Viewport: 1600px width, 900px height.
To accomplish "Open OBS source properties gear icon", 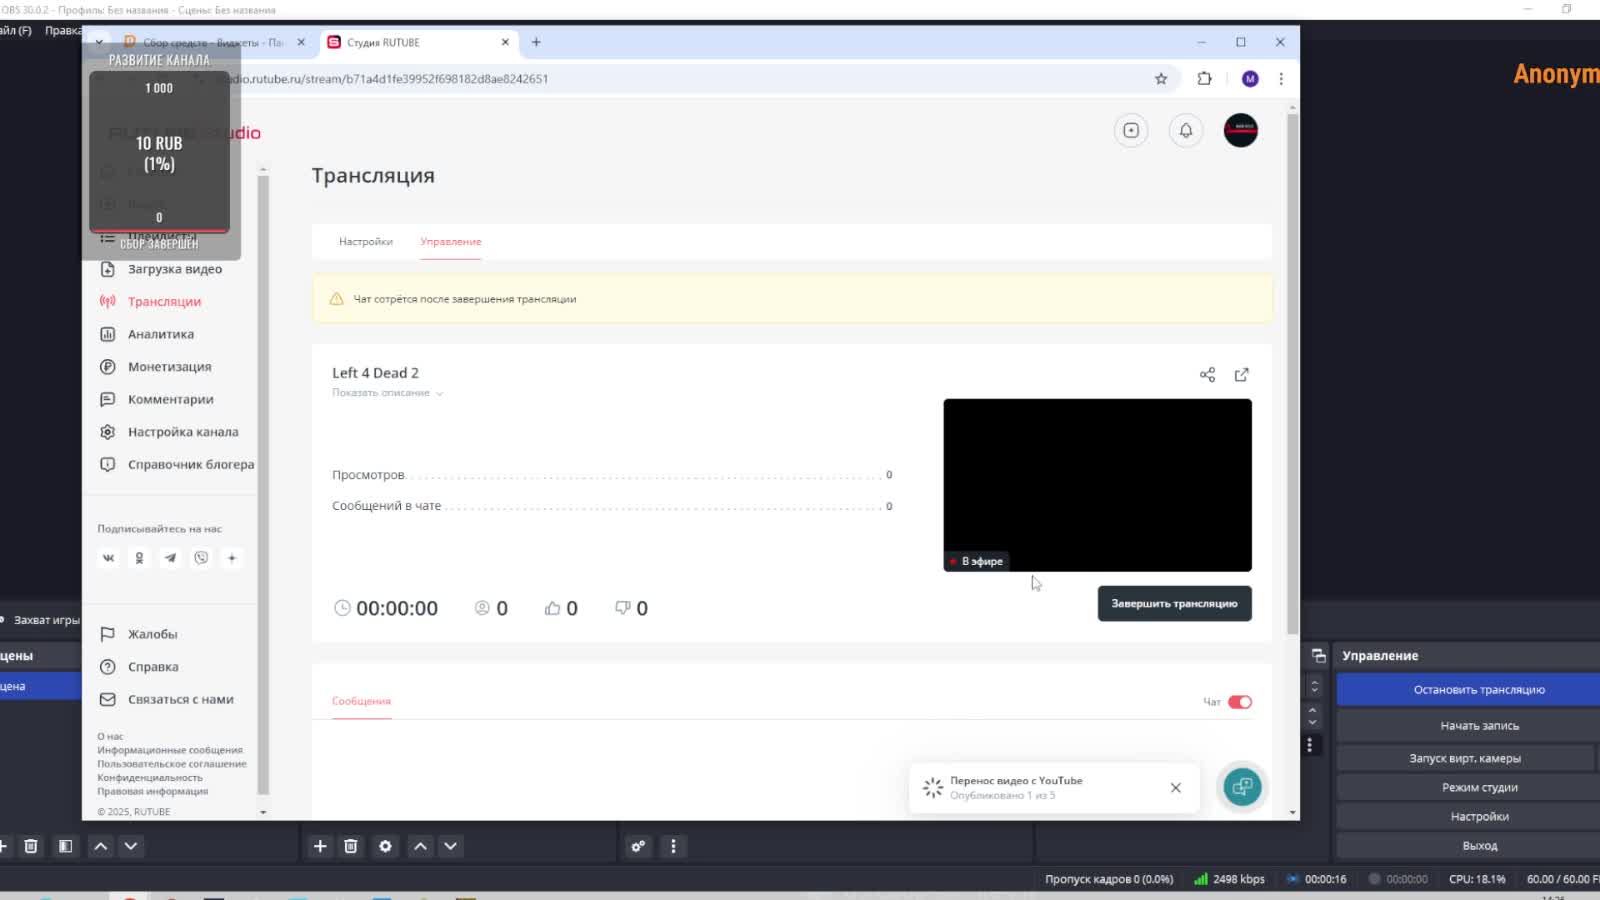I will pos(385,846).
